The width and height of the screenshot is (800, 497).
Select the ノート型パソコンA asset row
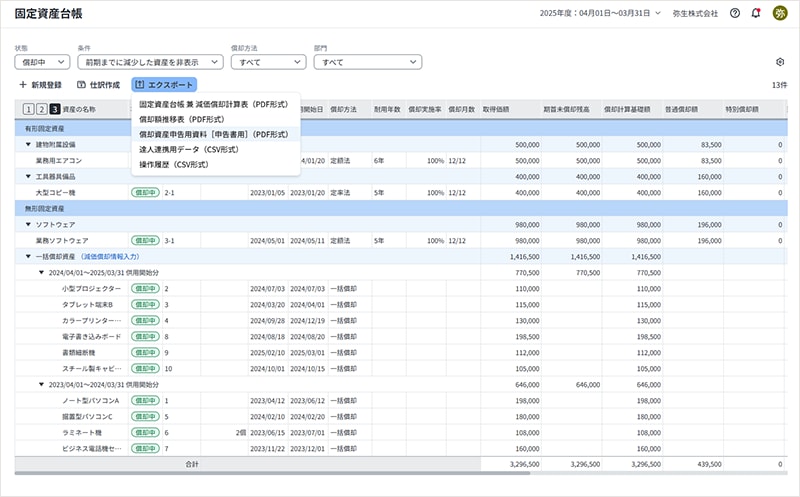point(401,401)
